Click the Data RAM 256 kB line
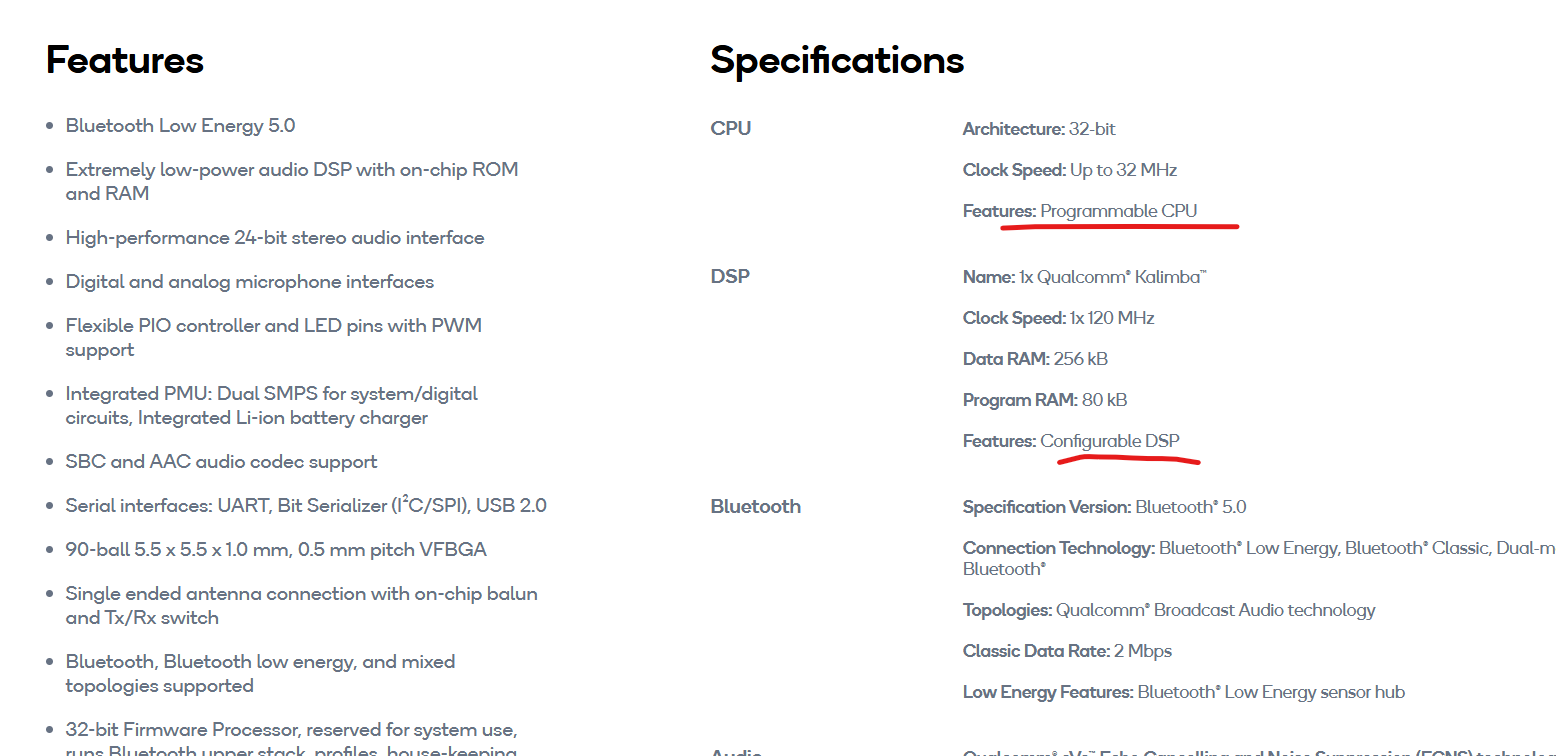This screenshot has height=756, width=1556. click(1034, 359)
